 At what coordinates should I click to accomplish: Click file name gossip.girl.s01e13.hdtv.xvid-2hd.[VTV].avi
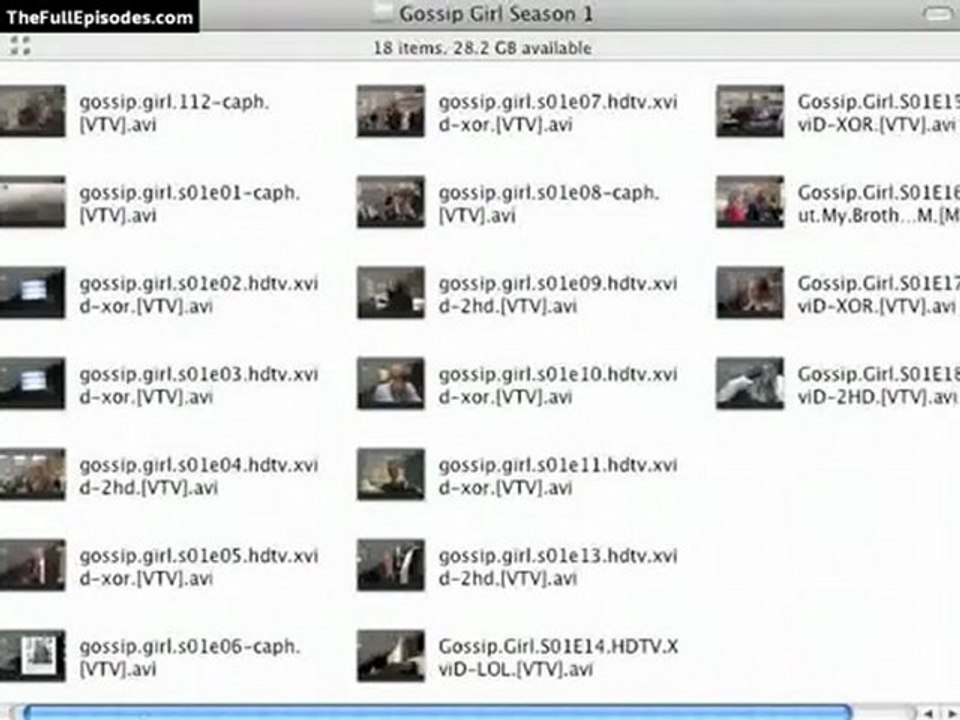(558, 566)
